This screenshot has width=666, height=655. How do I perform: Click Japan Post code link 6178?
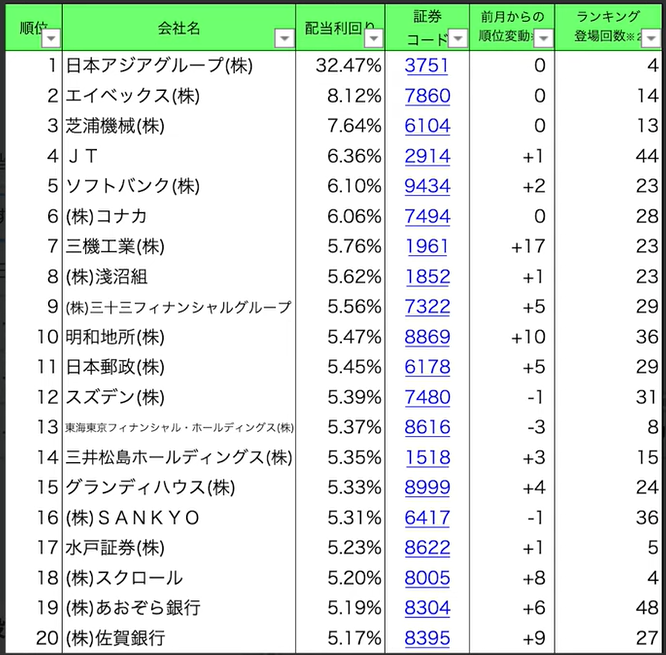(x=427, y=367)
